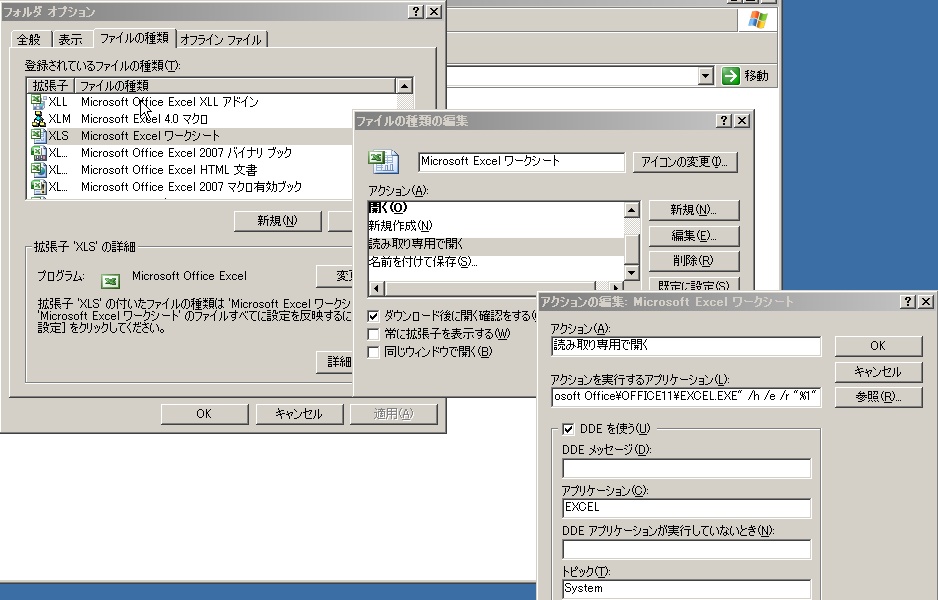Click 編集(E)... button

click(x=694, y=236)
